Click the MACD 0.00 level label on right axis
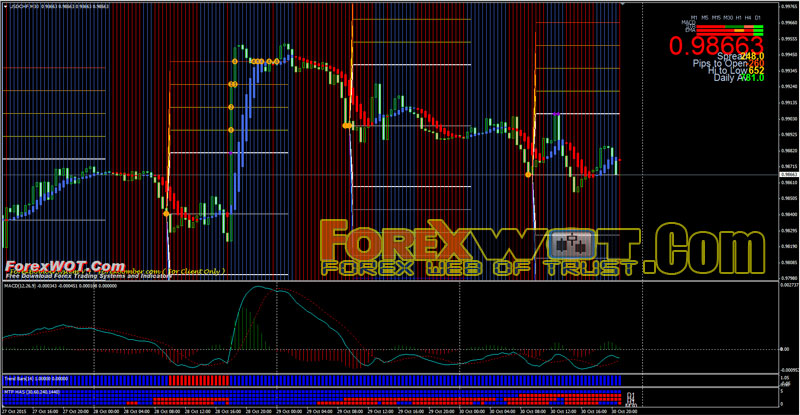Image resolution: width=800 pixels, height=415 pixels. (785, 350)
